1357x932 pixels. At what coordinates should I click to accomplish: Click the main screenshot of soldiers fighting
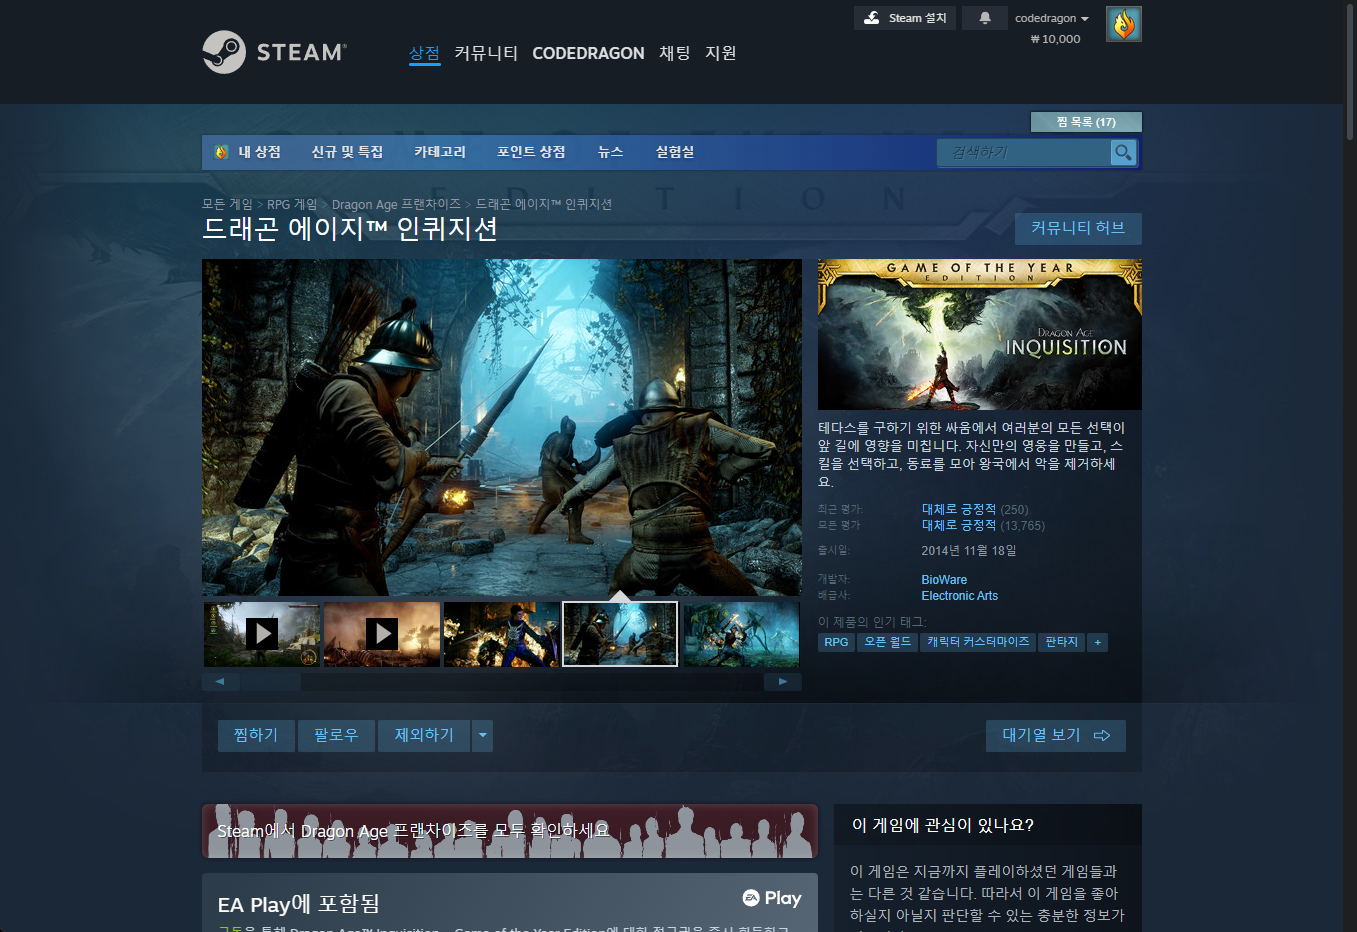pos(502,428)
